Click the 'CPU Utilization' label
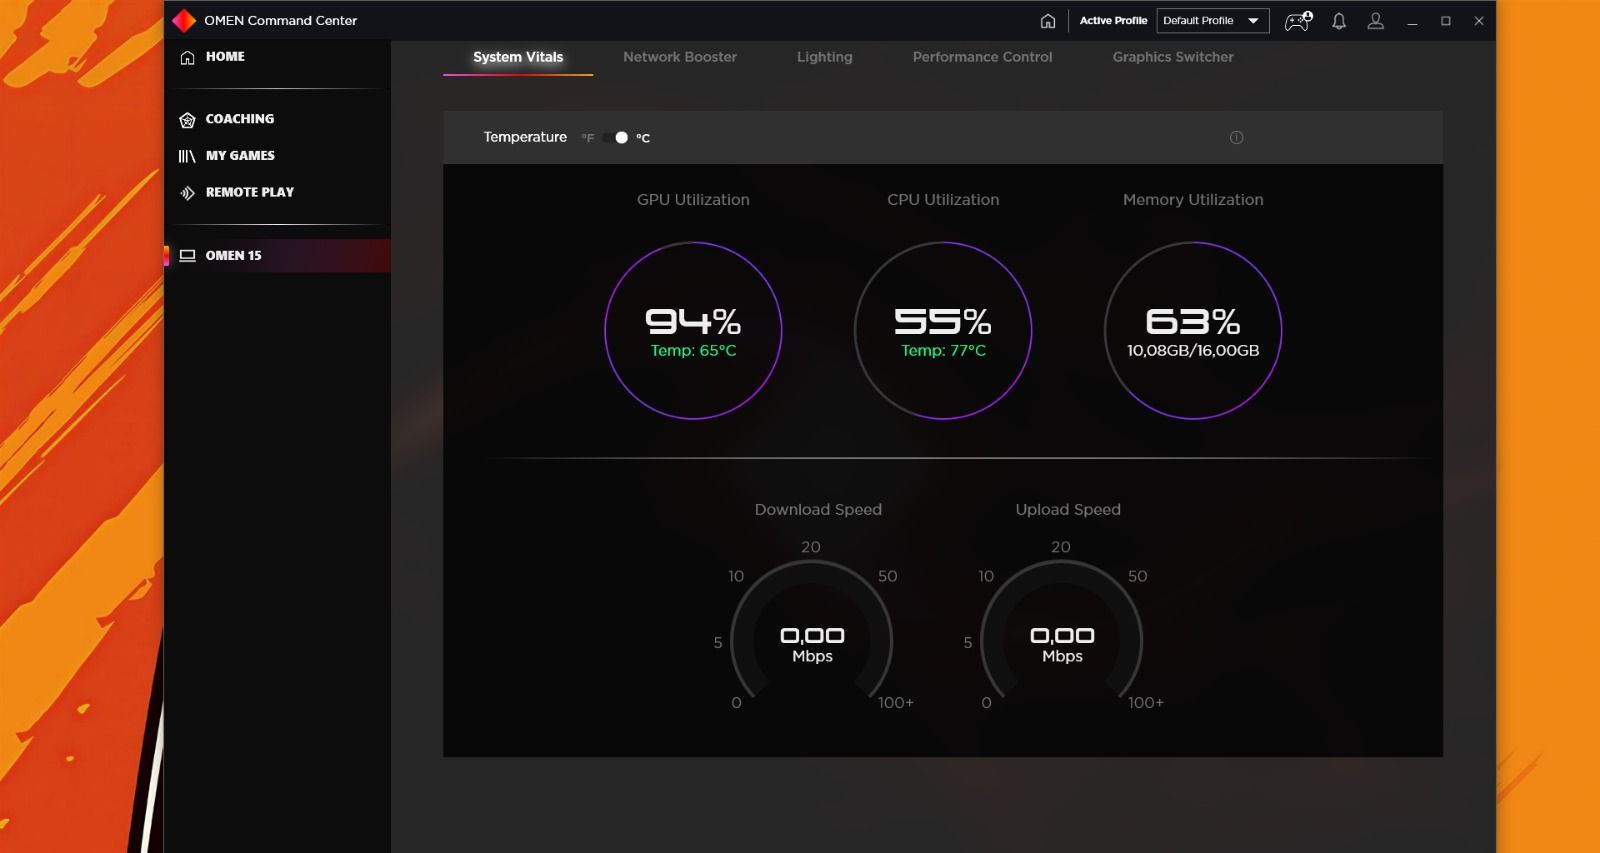1600x853 pixels. tap(943, 200)
